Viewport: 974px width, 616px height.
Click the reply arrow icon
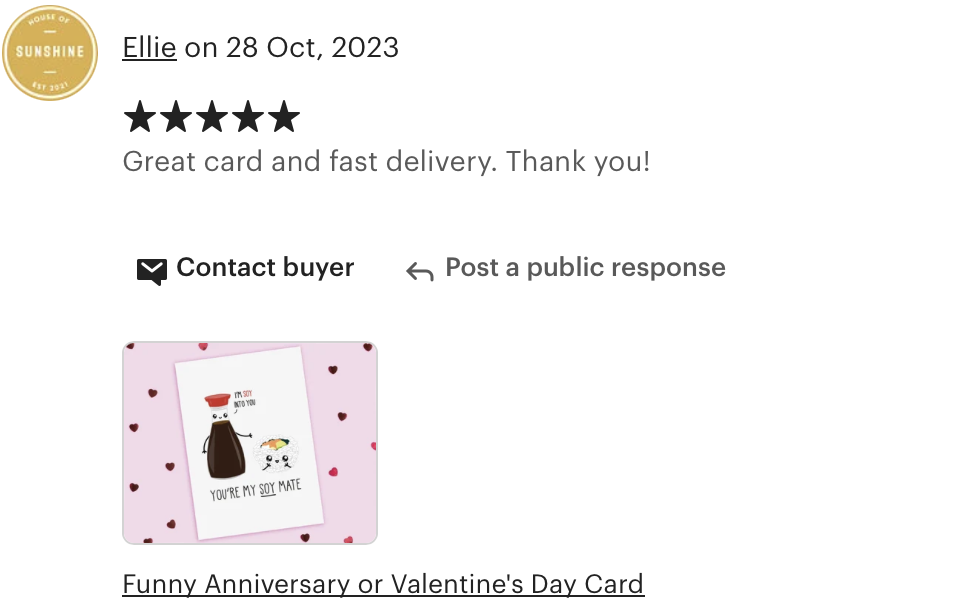tap(420, 271)
